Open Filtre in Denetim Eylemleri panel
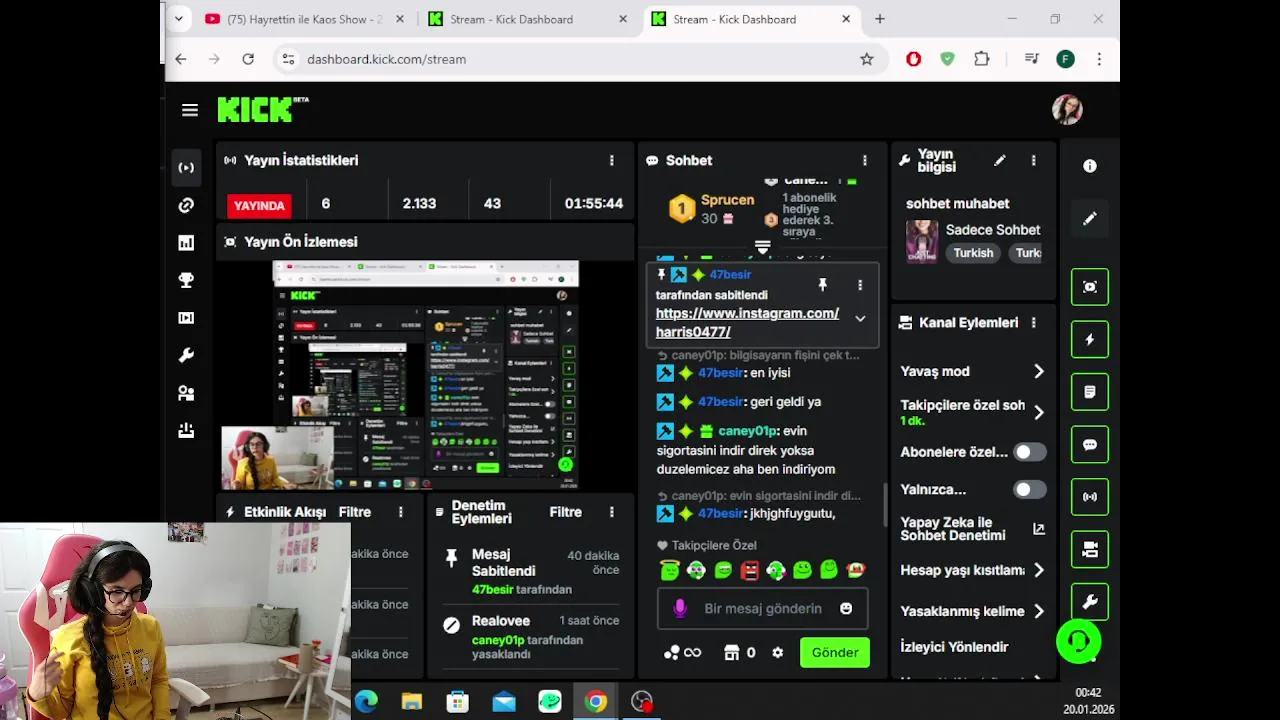The image size is (1280, 720). (566, 512)
